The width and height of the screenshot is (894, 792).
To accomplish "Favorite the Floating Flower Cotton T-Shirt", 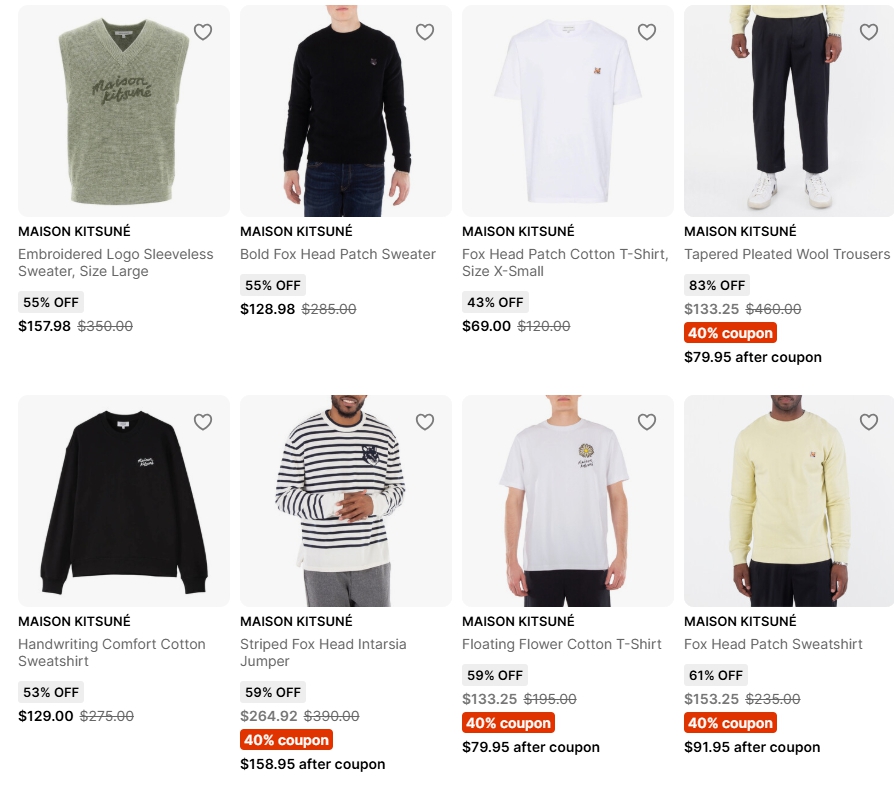I will point(647,422).
